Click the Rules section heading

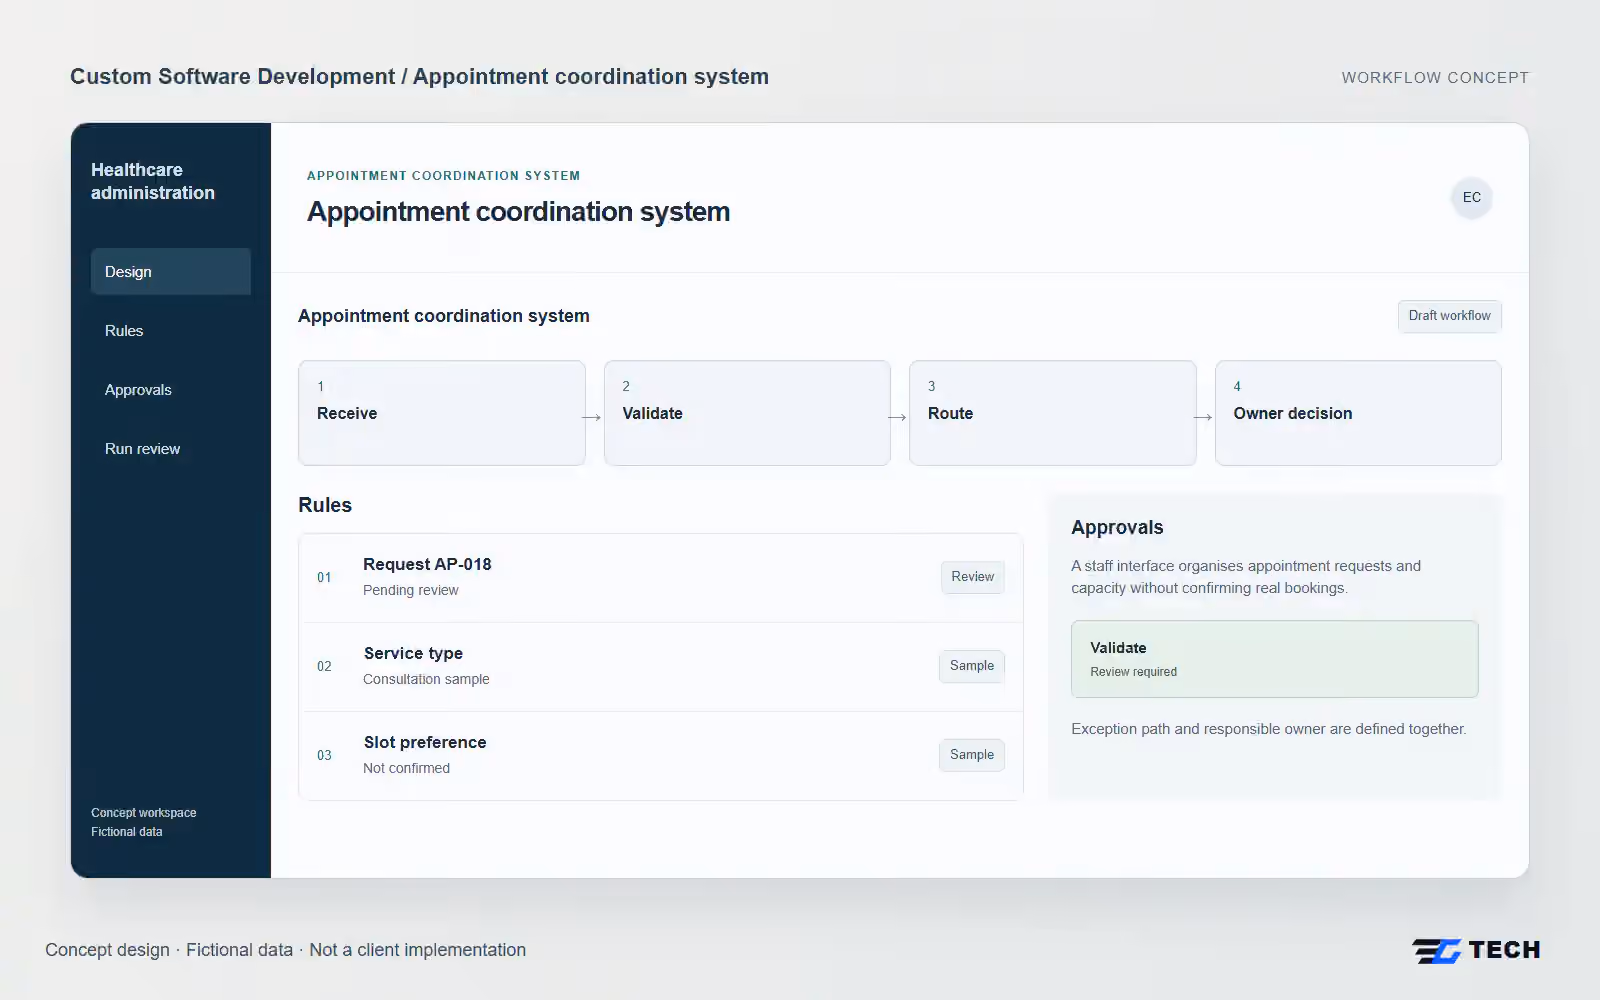(x=325, y=505)
